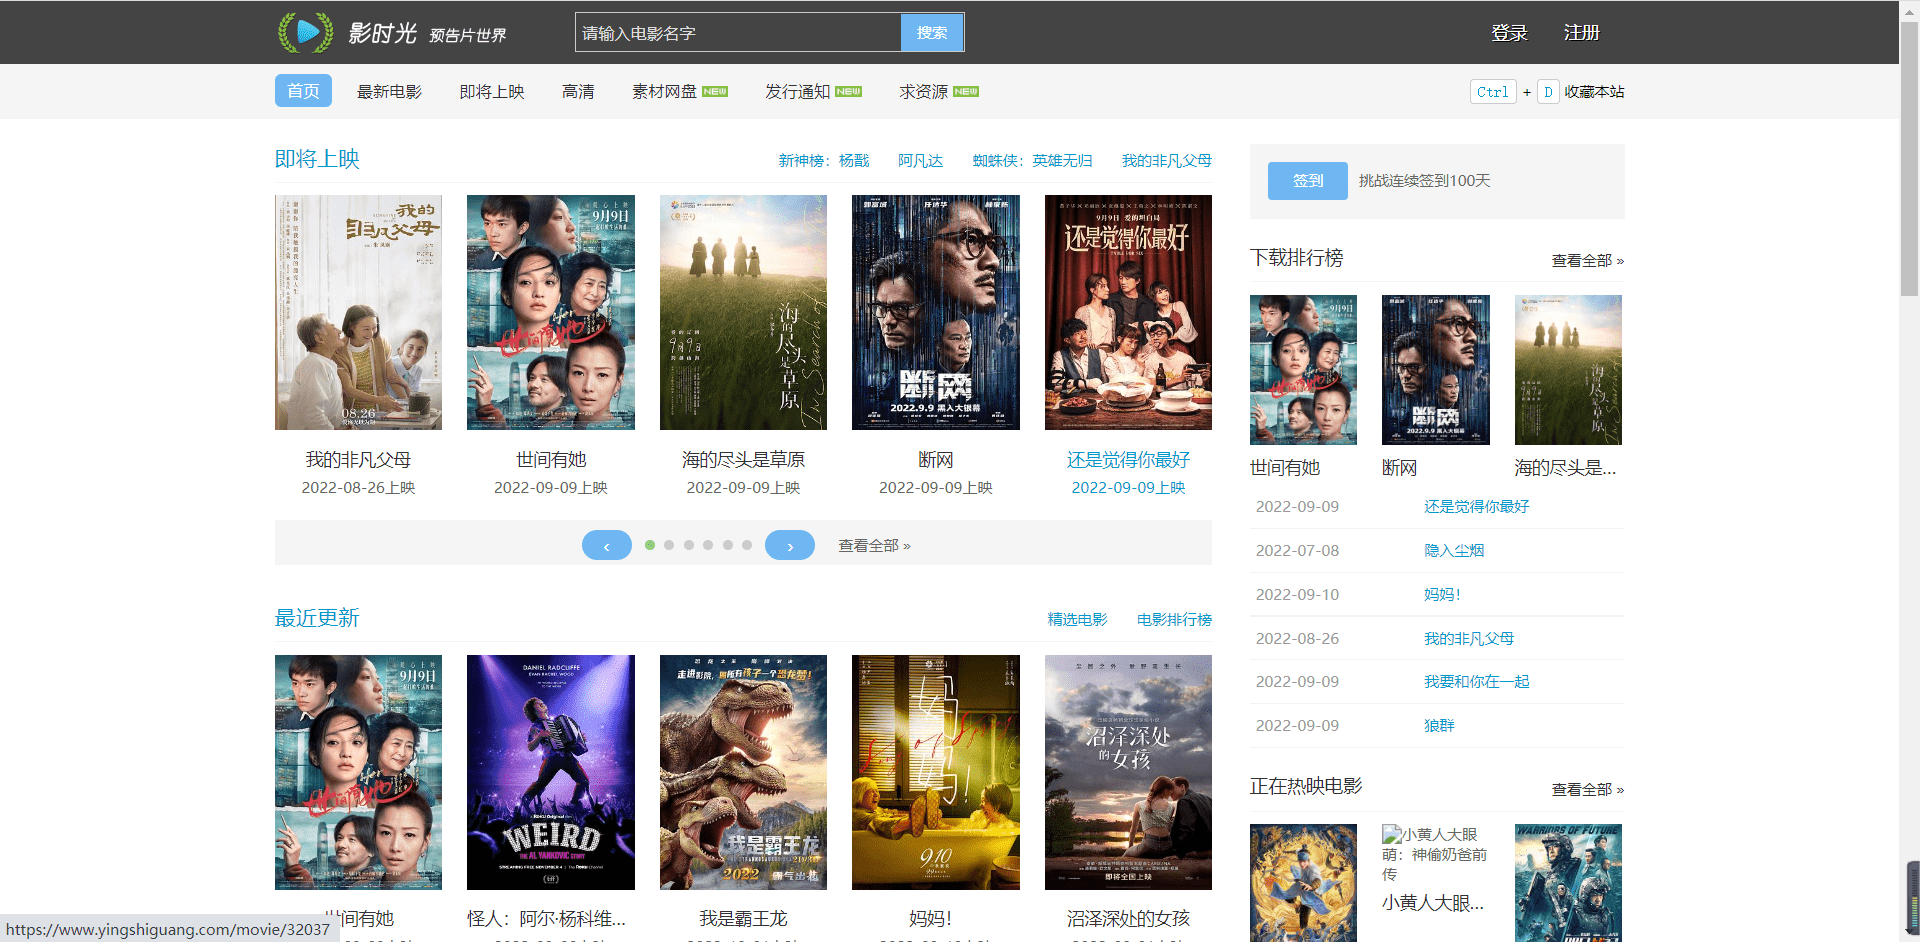Select the 首页 home tab

click(x=303, y=91)
